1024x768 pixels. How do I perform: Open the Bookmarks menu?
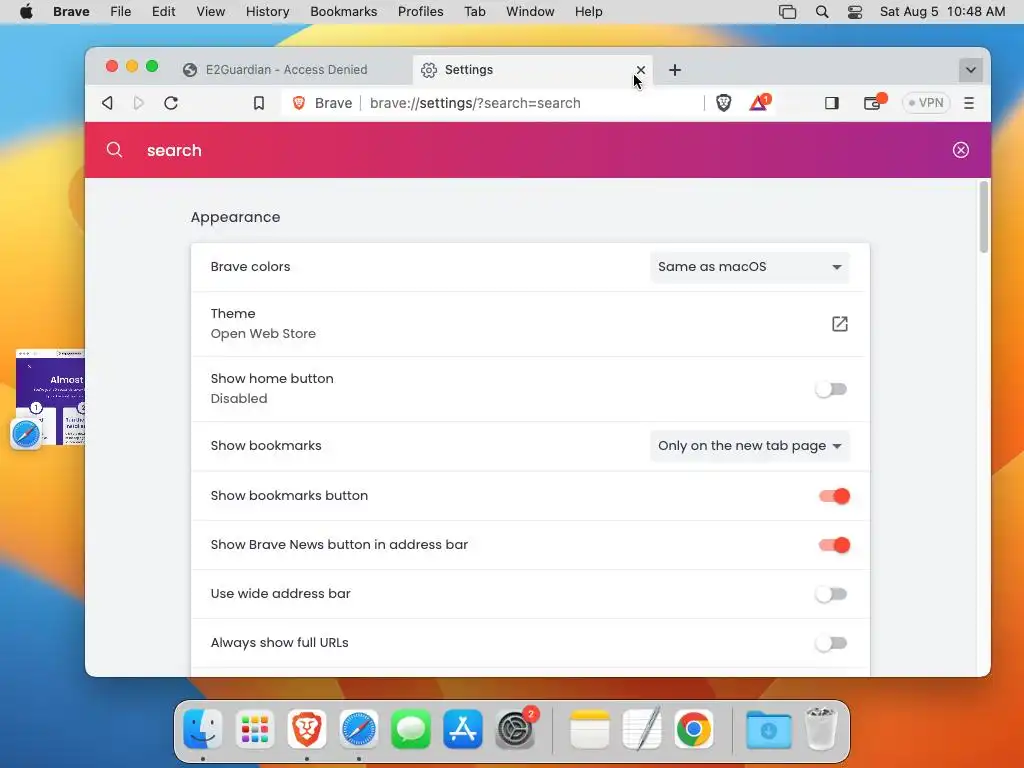pyautogui.click(x=344, y=12)
